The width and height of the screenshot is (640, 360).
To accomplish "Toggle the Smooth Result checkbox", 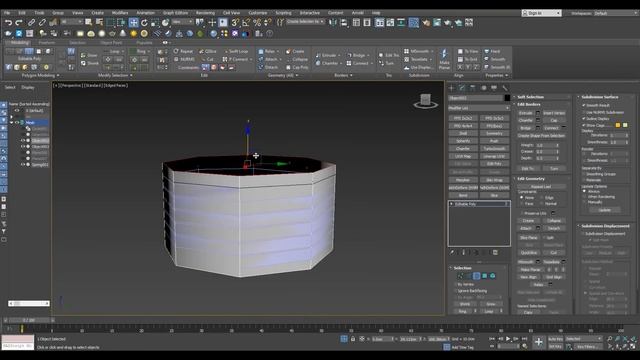I will click(x=584, y=105).
